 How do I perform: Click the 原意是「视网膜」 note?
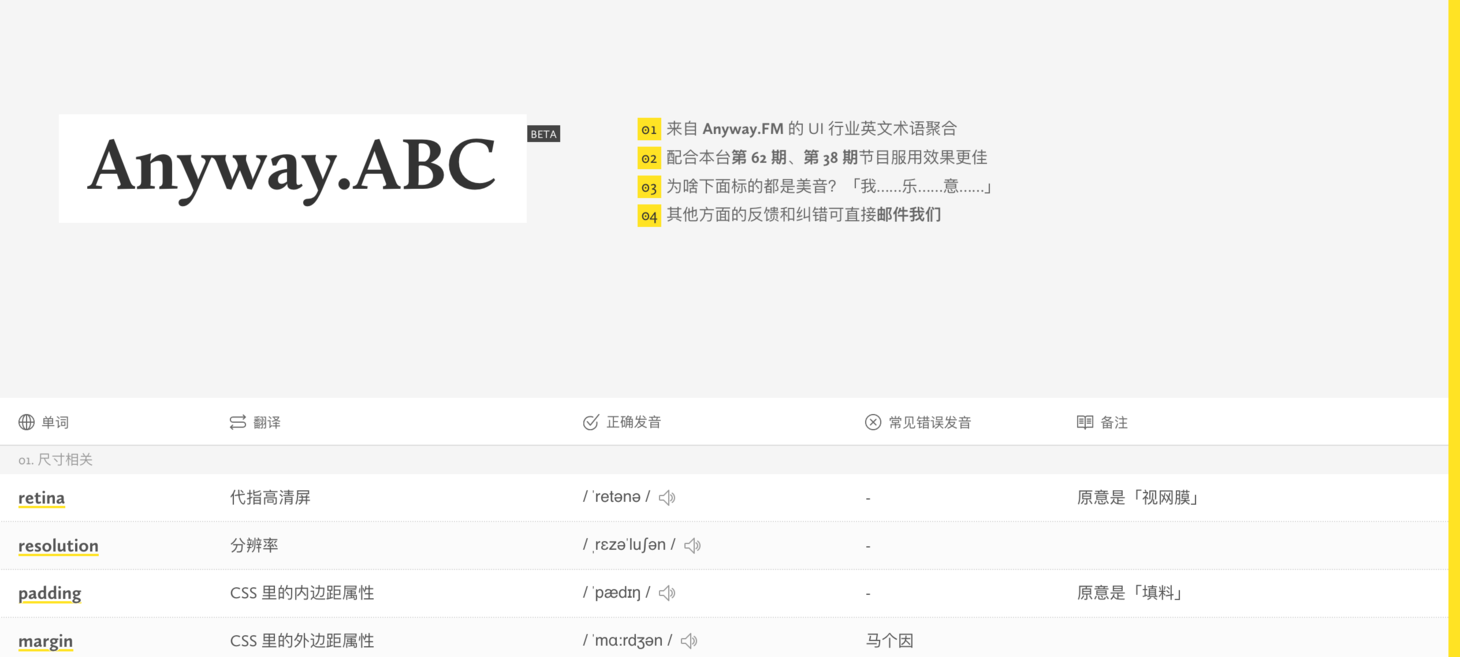tap(1138, 498)
